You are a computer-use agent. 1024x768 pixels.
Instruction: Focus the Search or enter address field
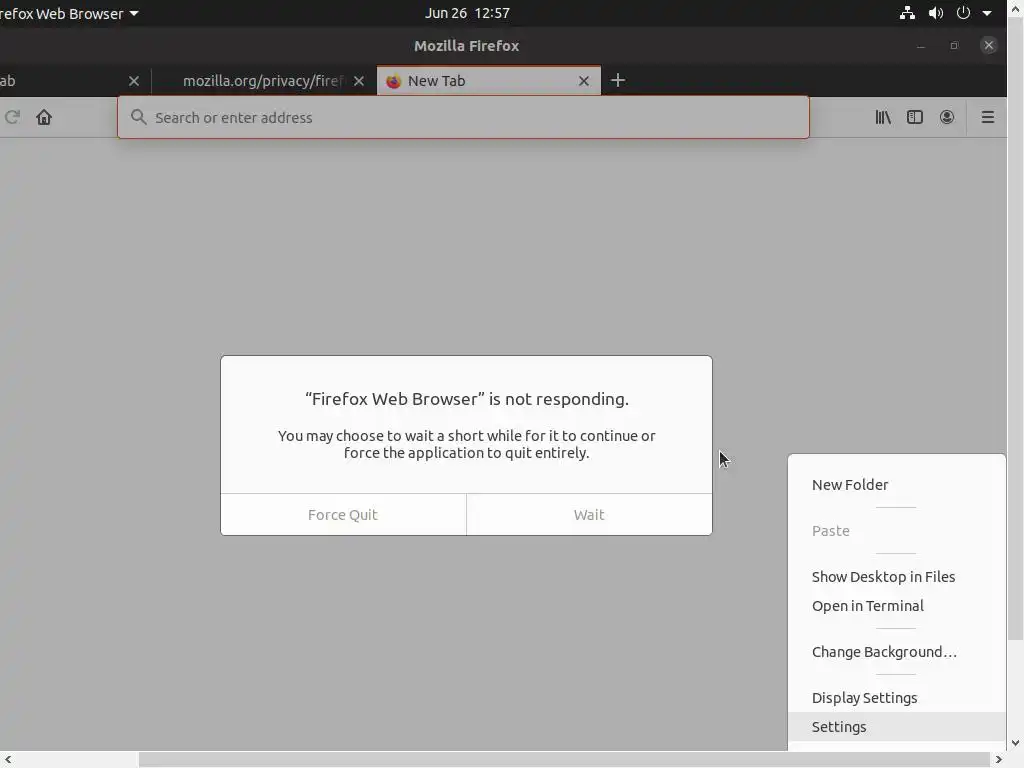(464, 118)
